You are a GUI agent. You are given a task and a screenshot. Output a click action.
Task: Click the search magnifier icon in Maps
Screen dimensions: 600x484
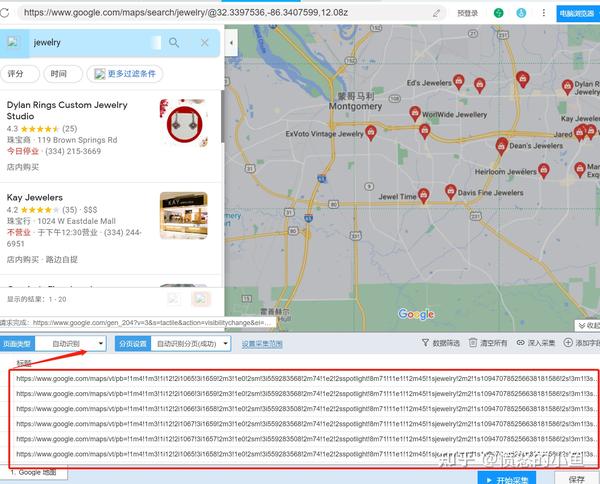[x=174, y=42]
